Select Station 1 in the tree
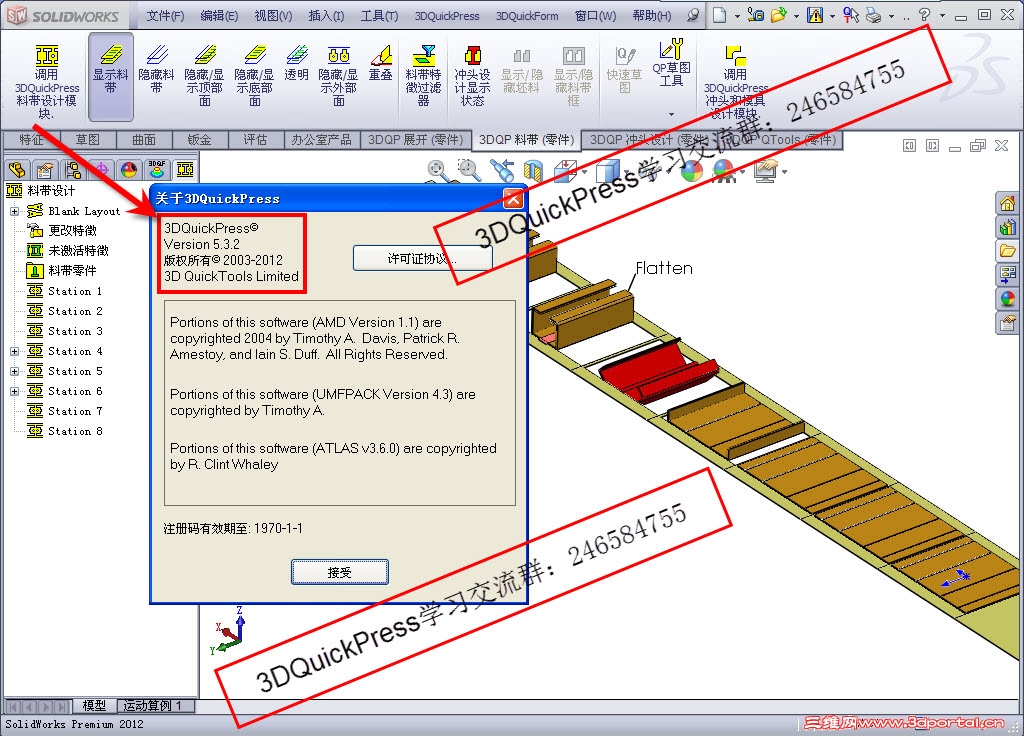Image resolution: width=1024 pixels, height=736 pixels. pyautogui.click(x=74, y=291)
